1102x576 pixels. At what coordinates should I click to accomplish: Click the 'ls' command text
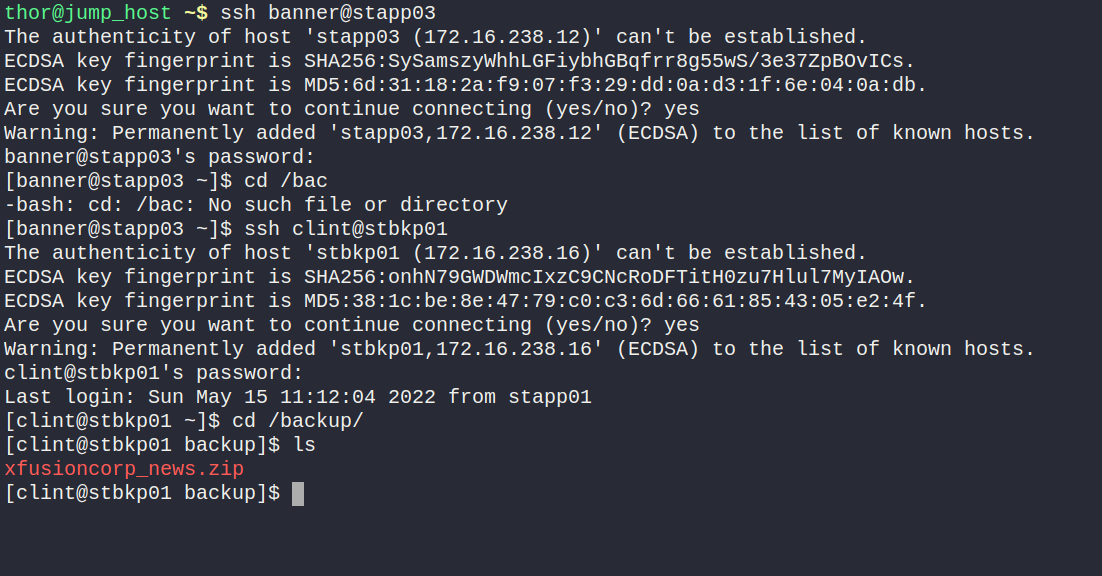point(304,445)
